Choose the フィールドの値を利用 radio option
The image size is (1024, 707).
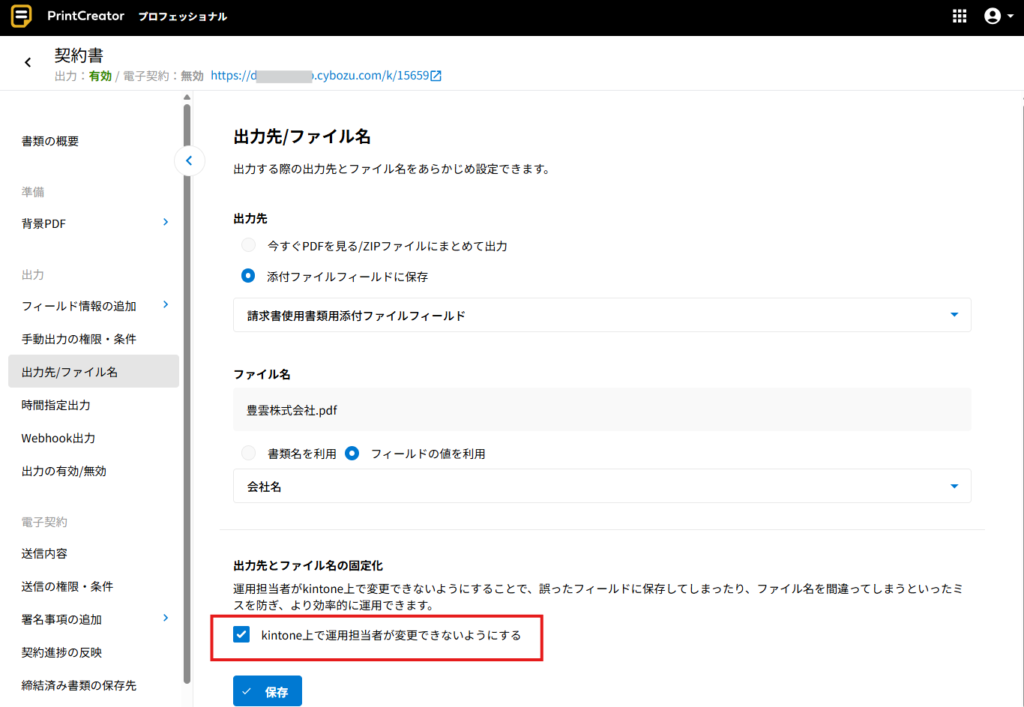point(352,453)
